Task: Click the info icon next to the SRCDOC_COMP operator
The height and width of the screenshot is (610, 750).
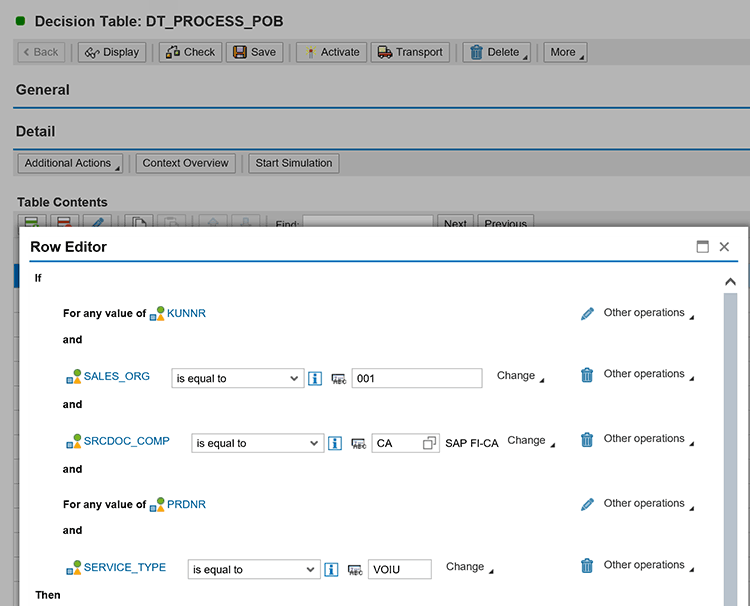Action: coord(335,443)
